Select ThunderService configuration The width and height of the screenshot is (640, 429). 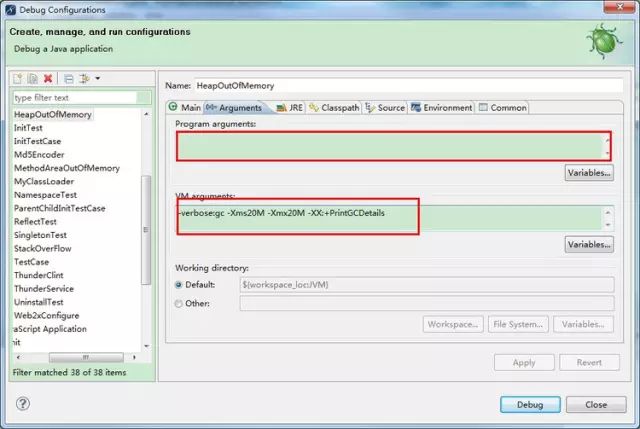tap(44, 289)
